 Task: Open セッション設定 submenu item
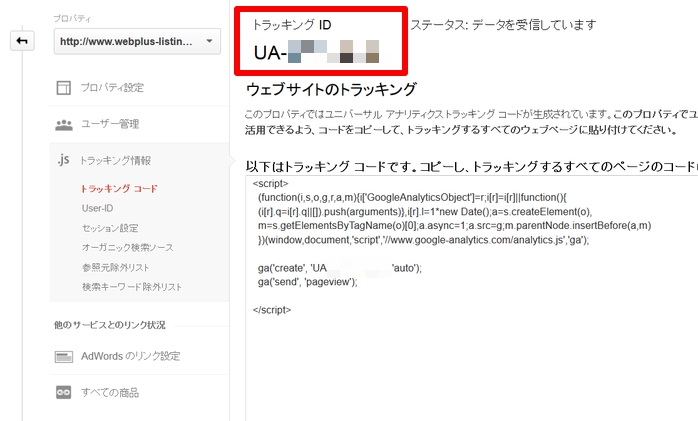click(x=110, y=228)
